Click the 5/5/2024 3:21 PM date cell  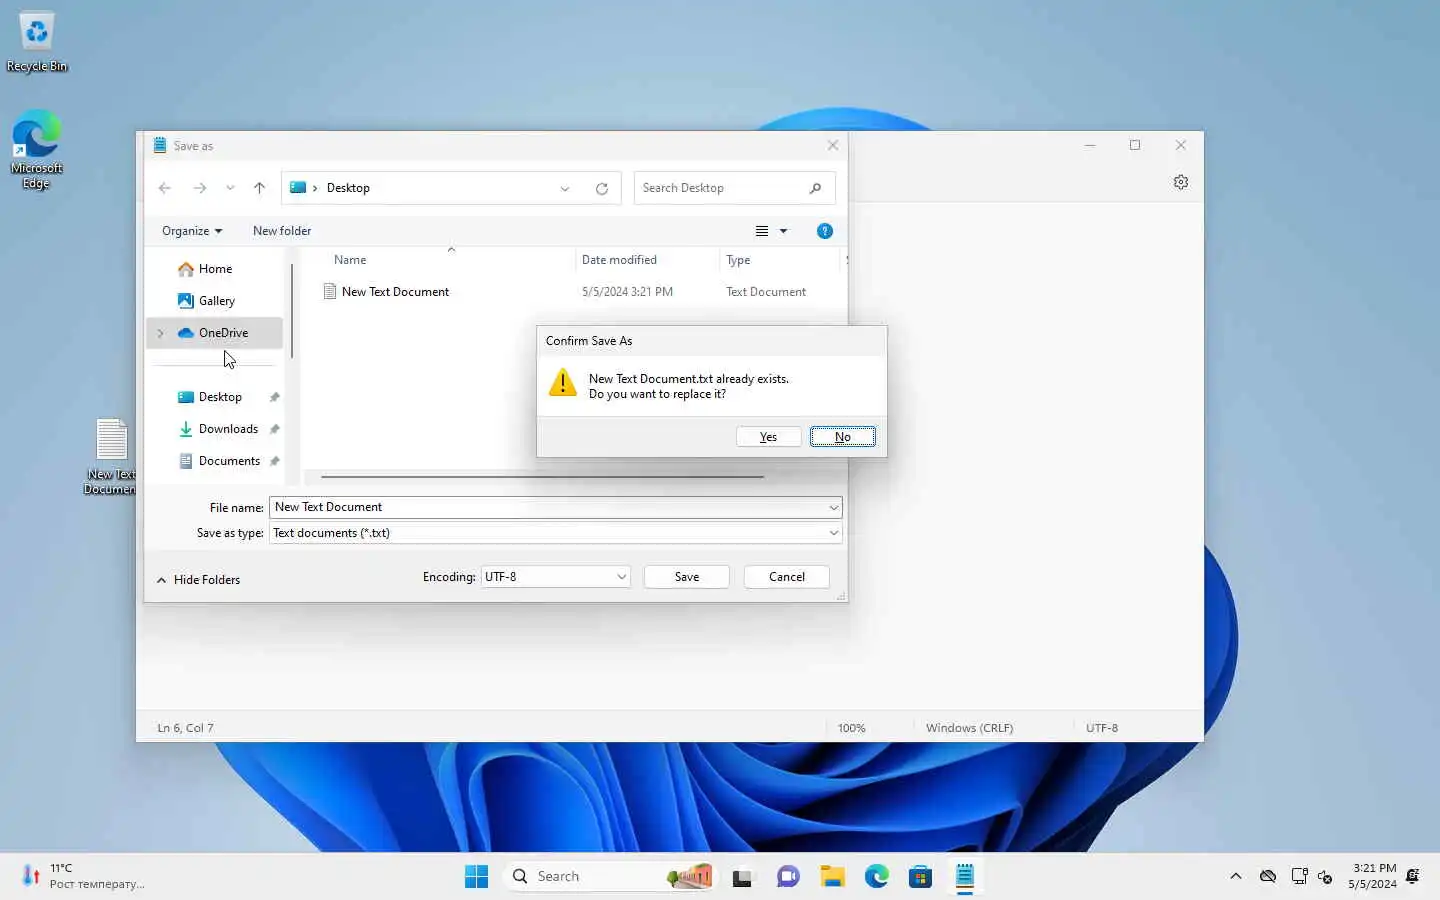tap(627, 292)
